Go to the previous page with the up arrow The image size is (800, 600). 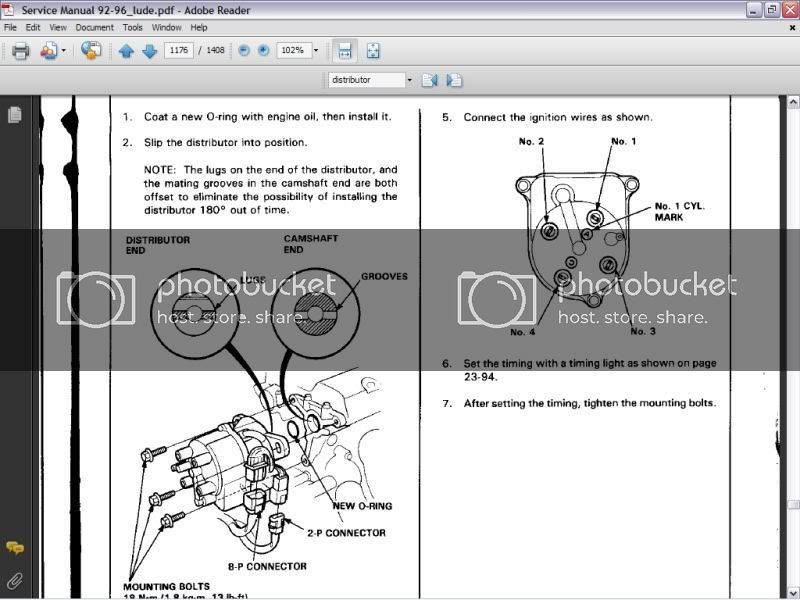coord(126,51)
